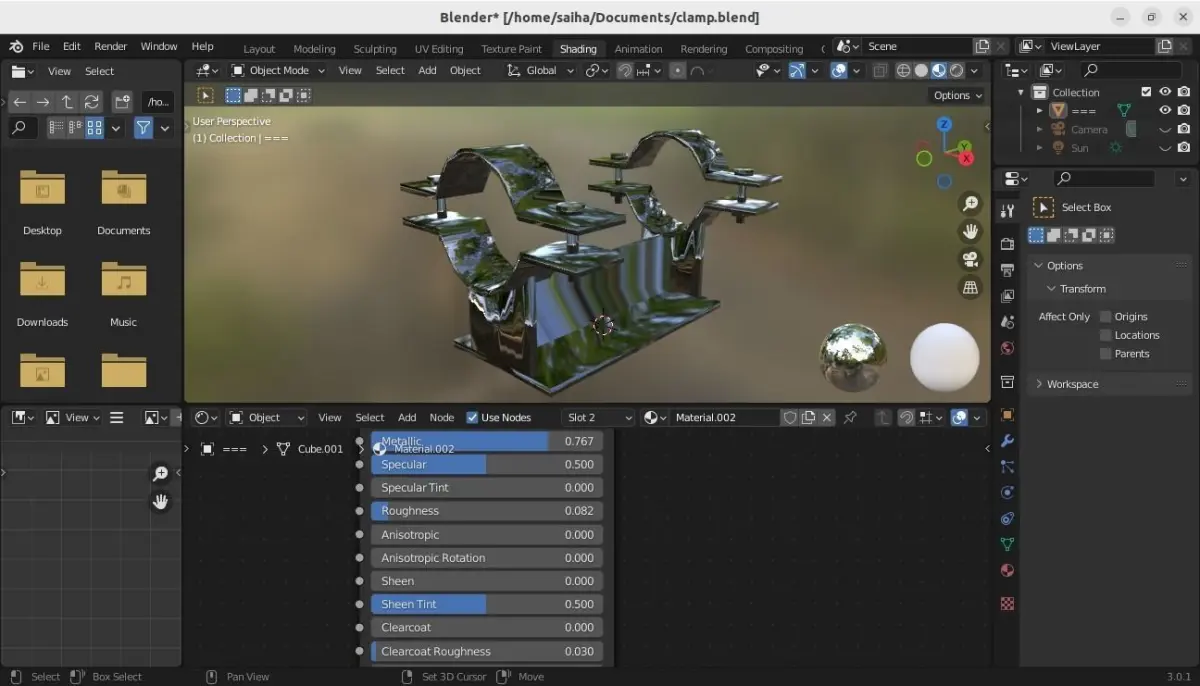Open the File menu
This screenshot has height=686, width=1200.
(41, 46)
